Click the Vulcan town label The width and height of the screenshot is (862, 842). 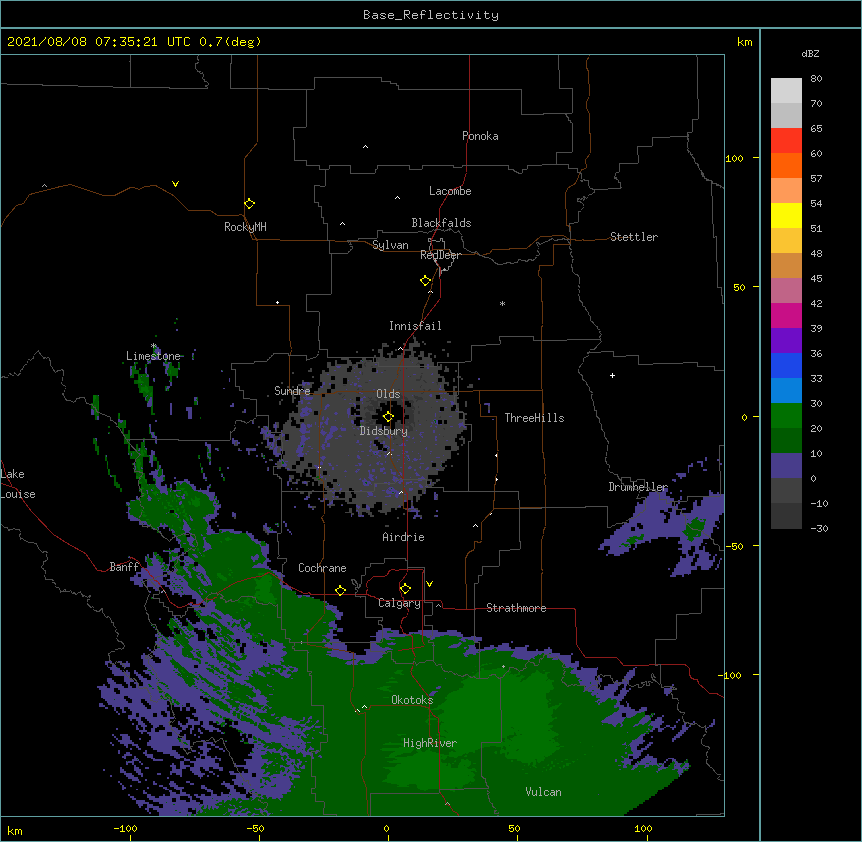(543, 792)
